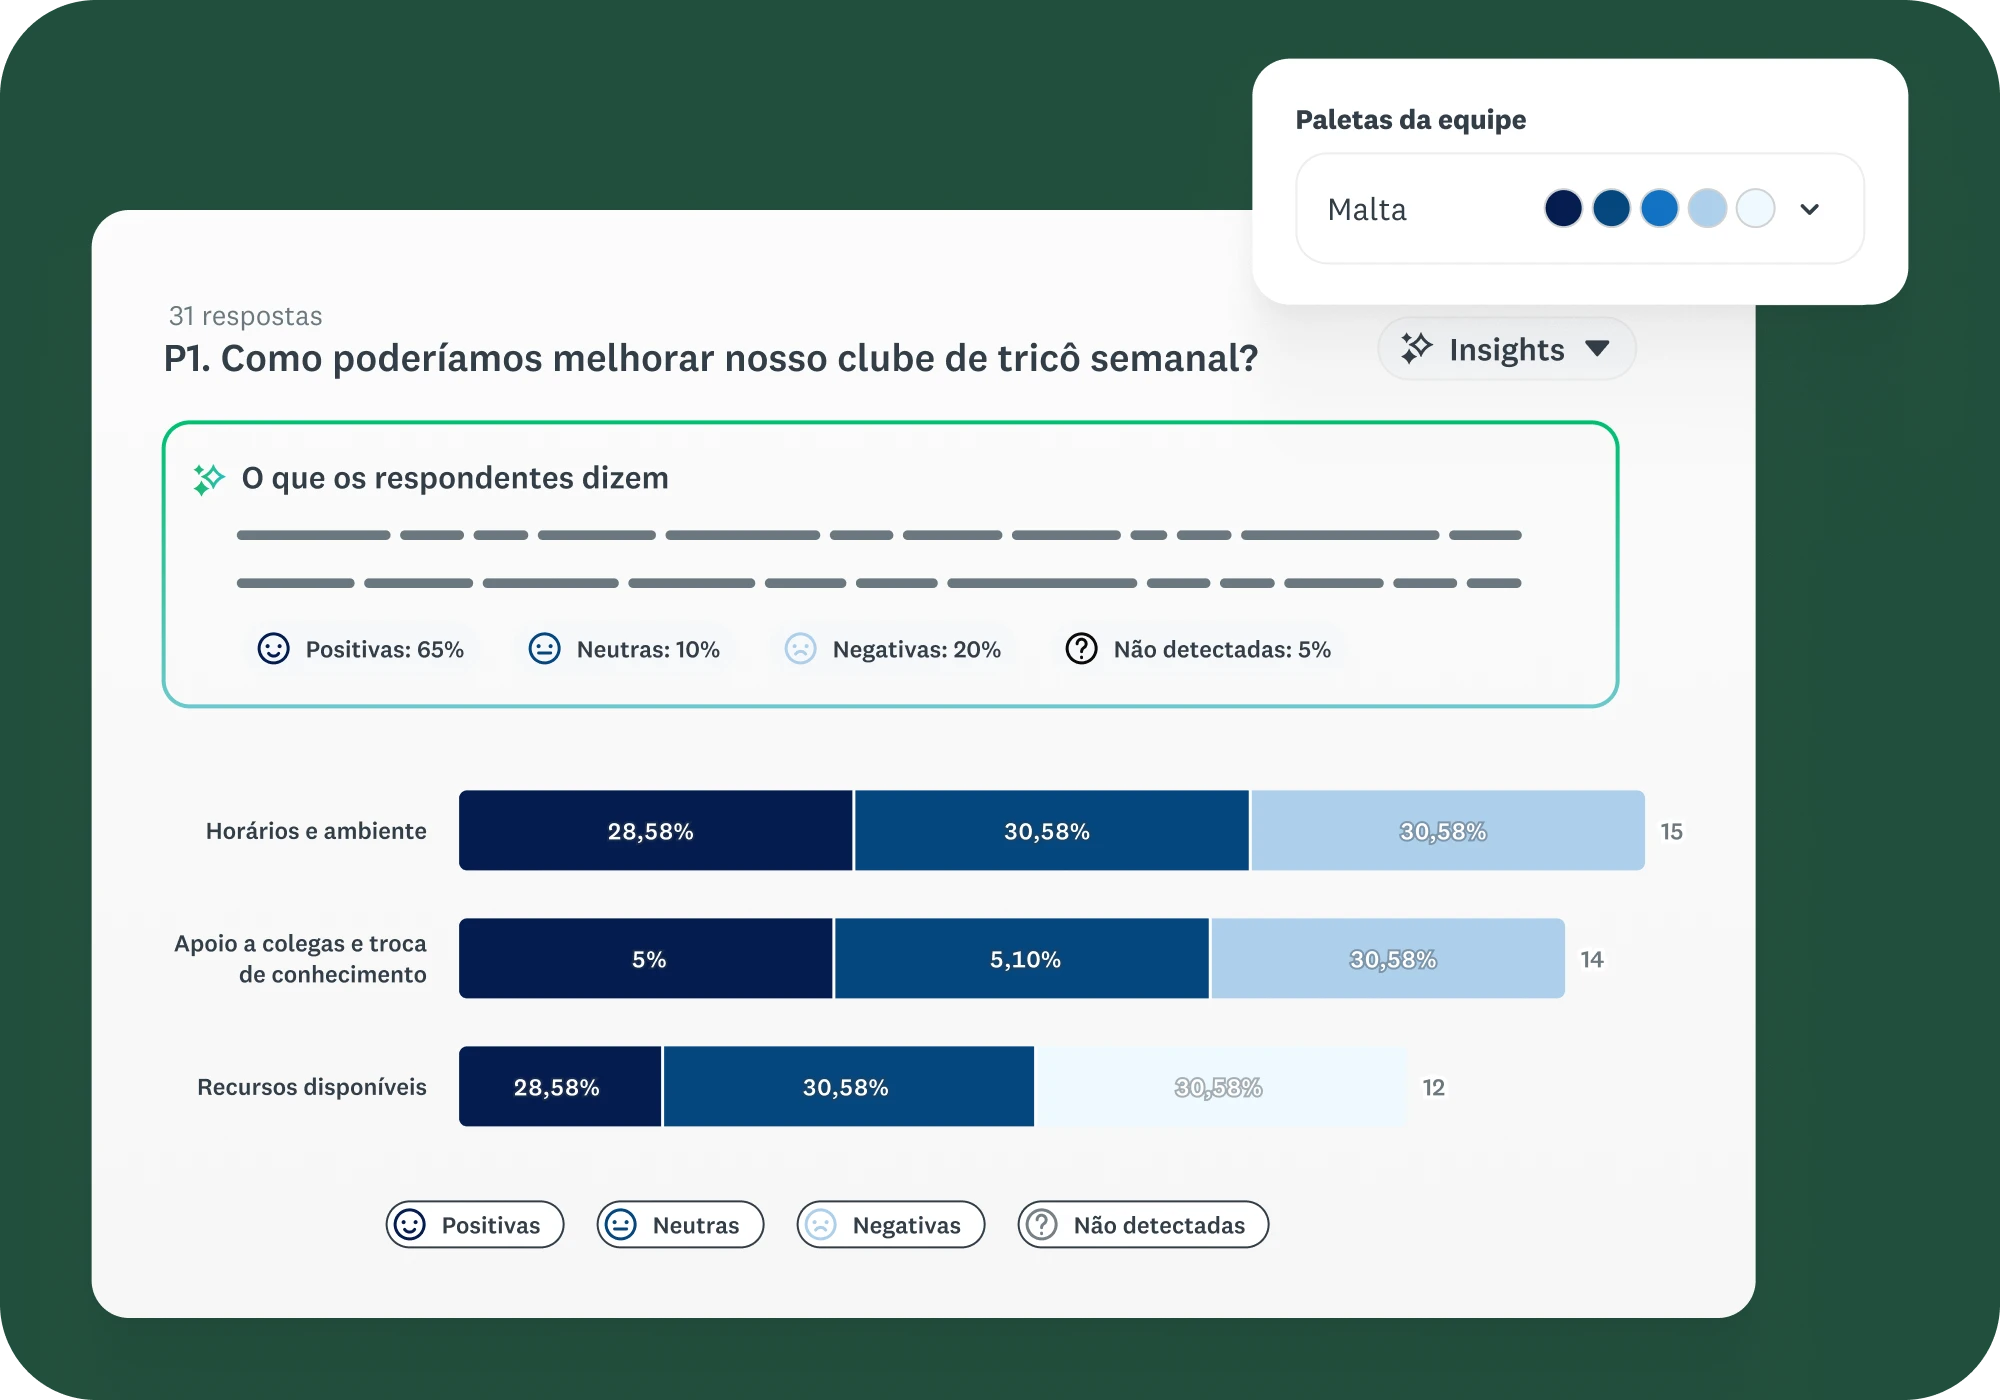This screenshot has width=2000, height=1400.
Task: Click the Paletas da equipe heading
Action: 1411,119
